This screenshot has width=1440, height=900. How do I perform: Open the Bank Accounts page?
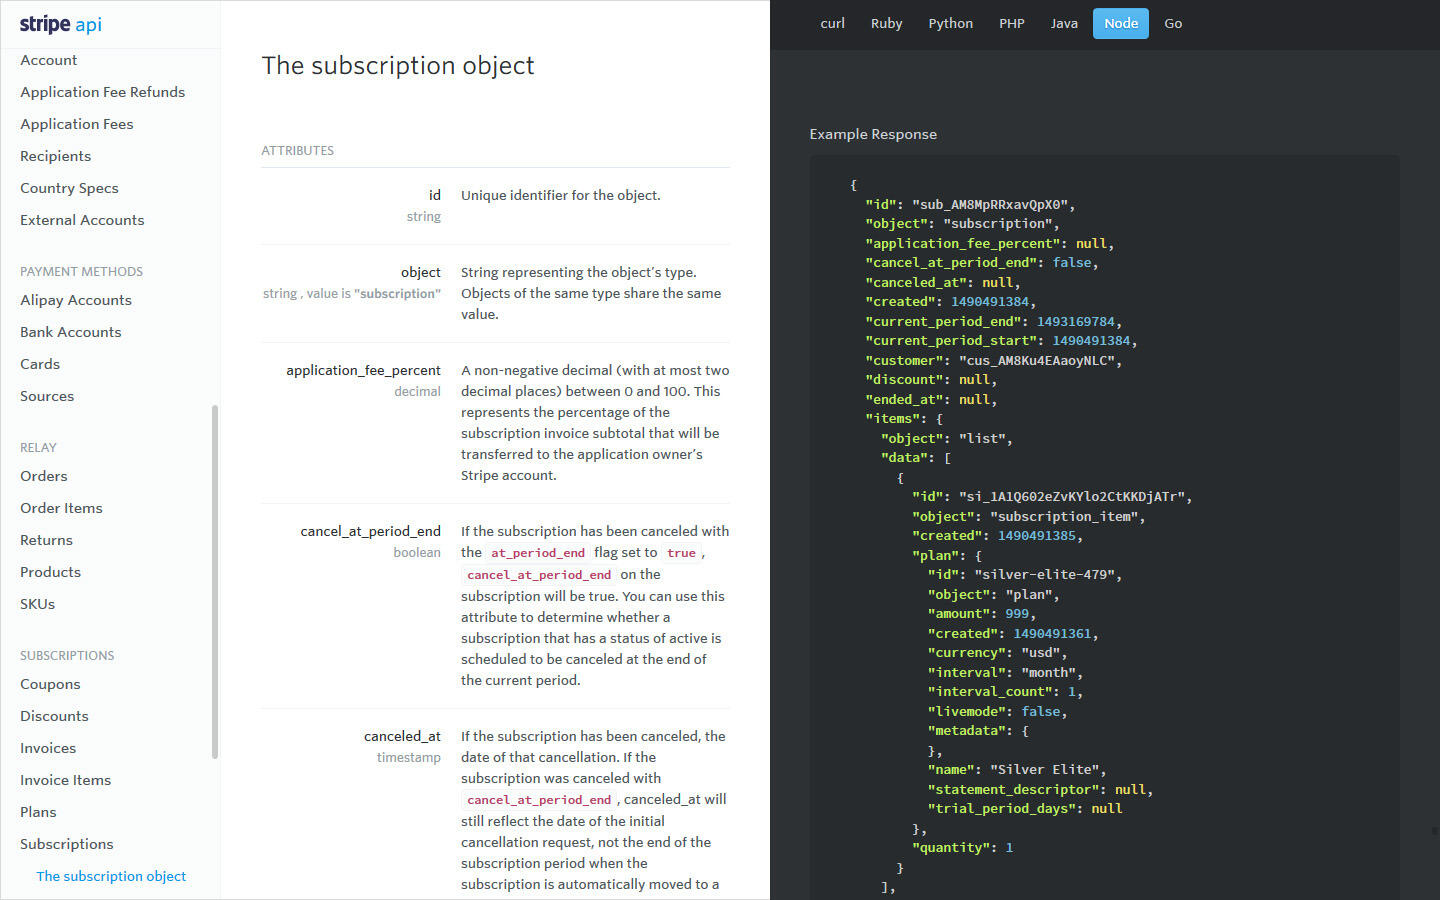pyautogui.click(x=71, y=332)
